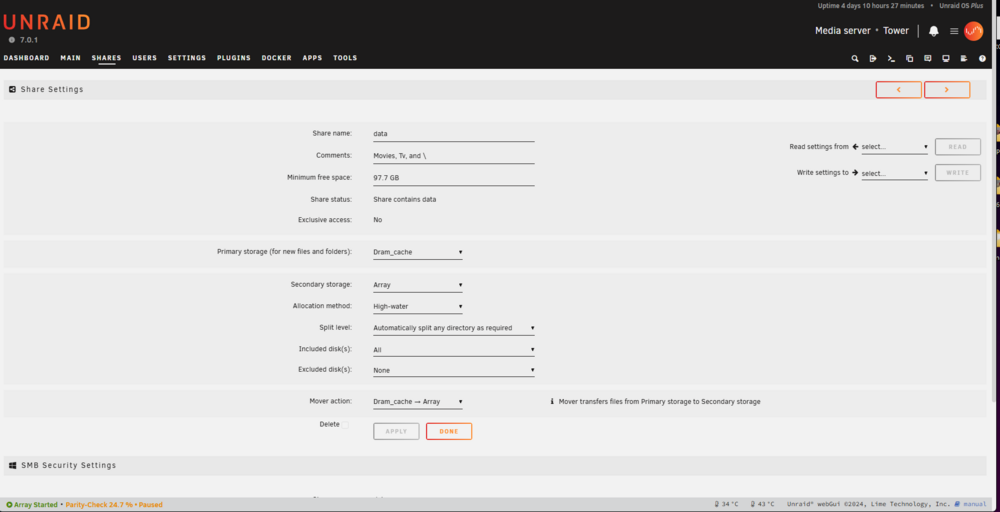Open the Primary storage Dram_cache dropdown
Screen dimensions: 1000x512
[x=418, y=252]
